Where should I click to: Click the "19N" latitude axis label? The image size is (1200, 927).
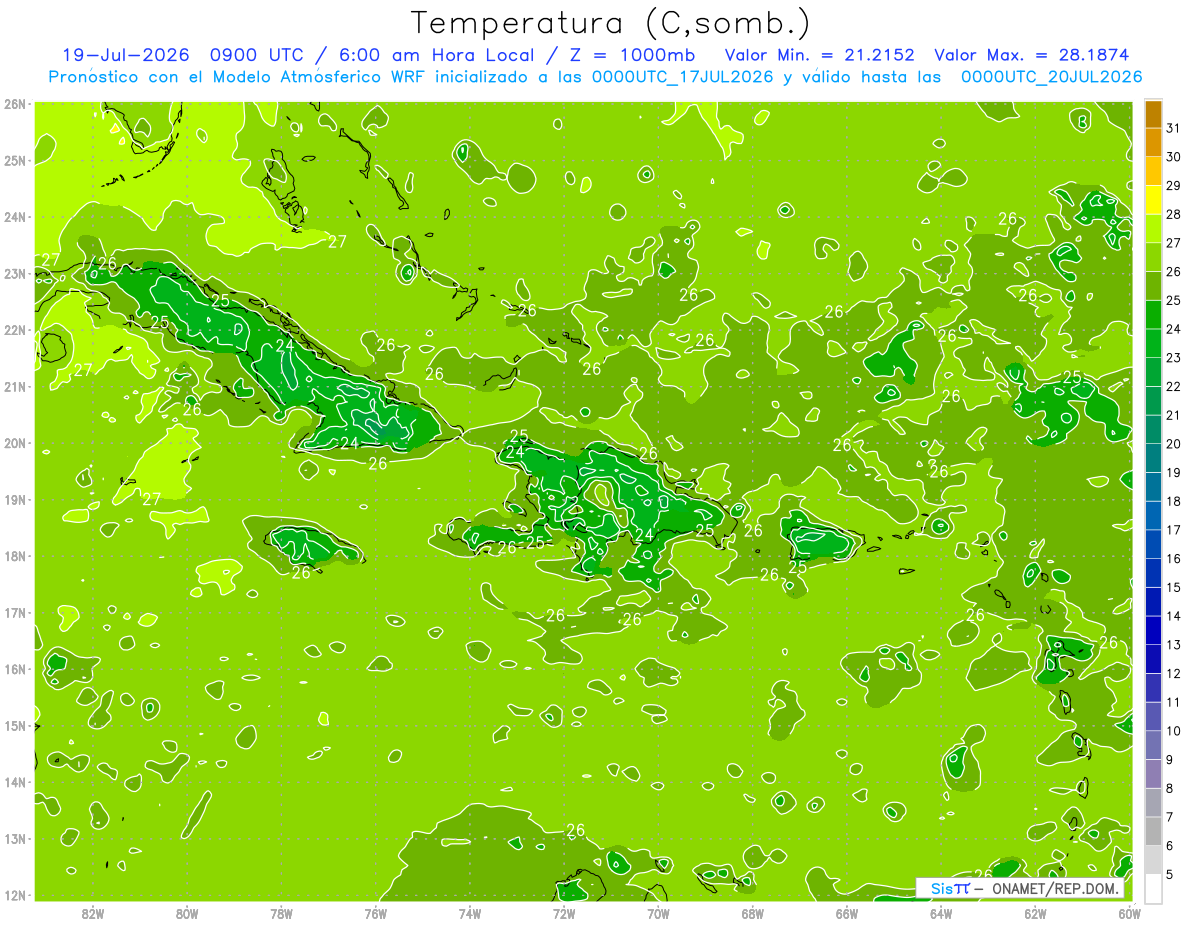tap(14, 500)
